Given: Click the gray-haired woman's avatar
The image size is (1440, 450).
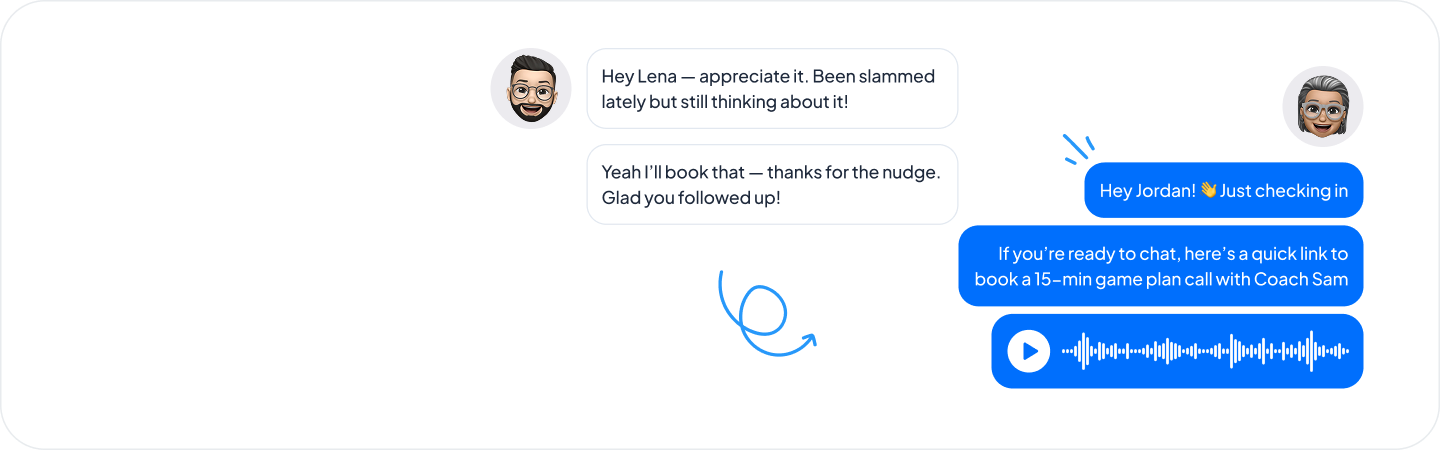Looking at the screenshot, I should point(1322,107).
